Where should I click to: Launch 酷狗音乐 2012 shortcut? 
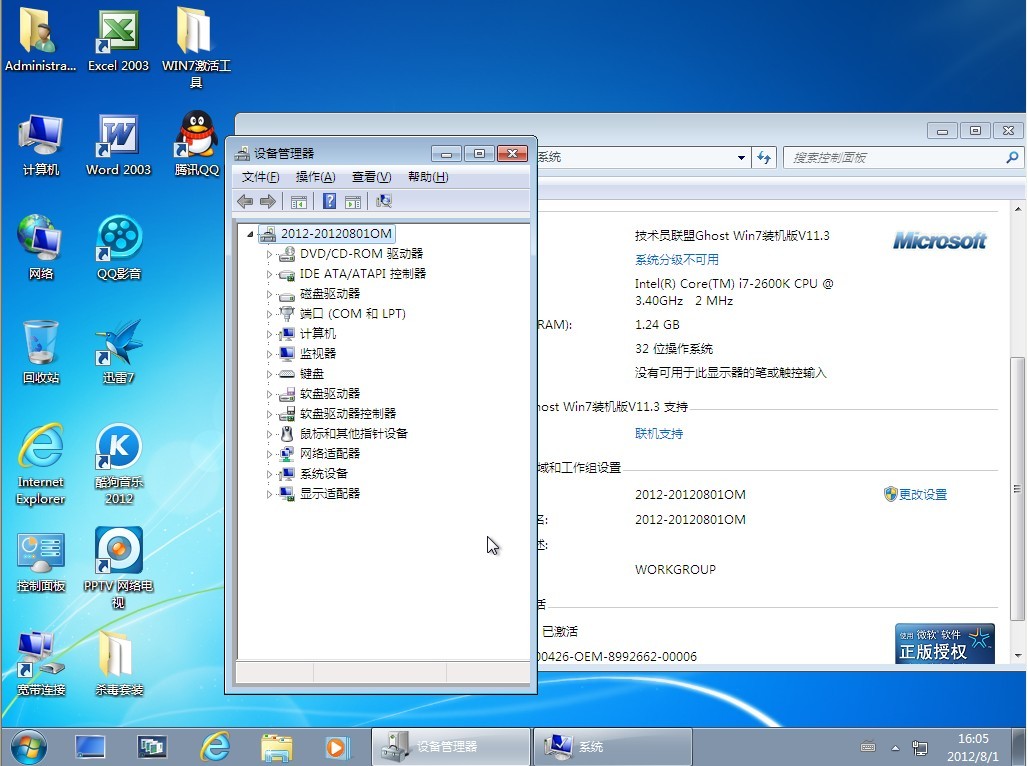click(x=119, y=464)
